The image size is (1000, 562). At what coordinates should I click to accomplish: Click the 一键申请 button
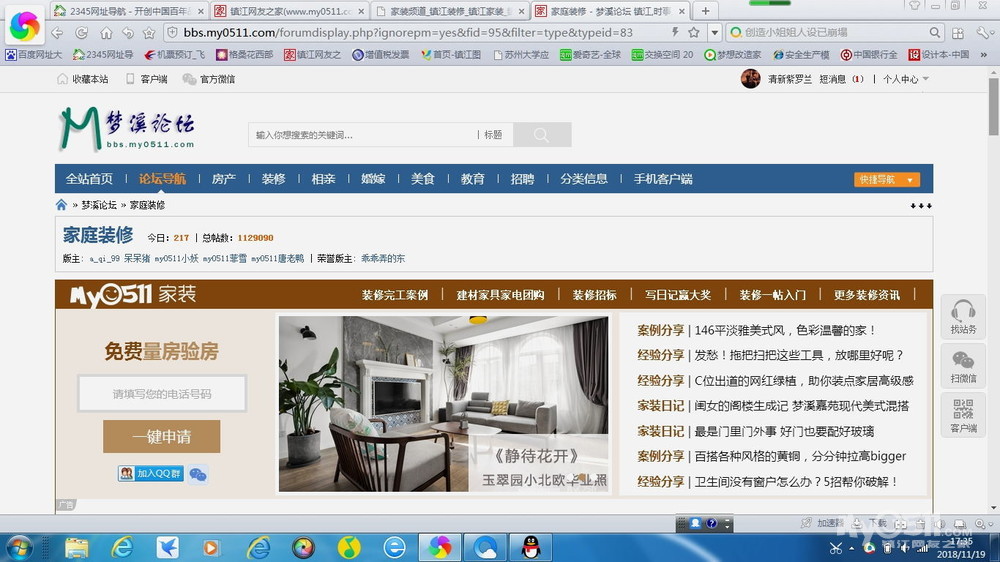[162, 437]
